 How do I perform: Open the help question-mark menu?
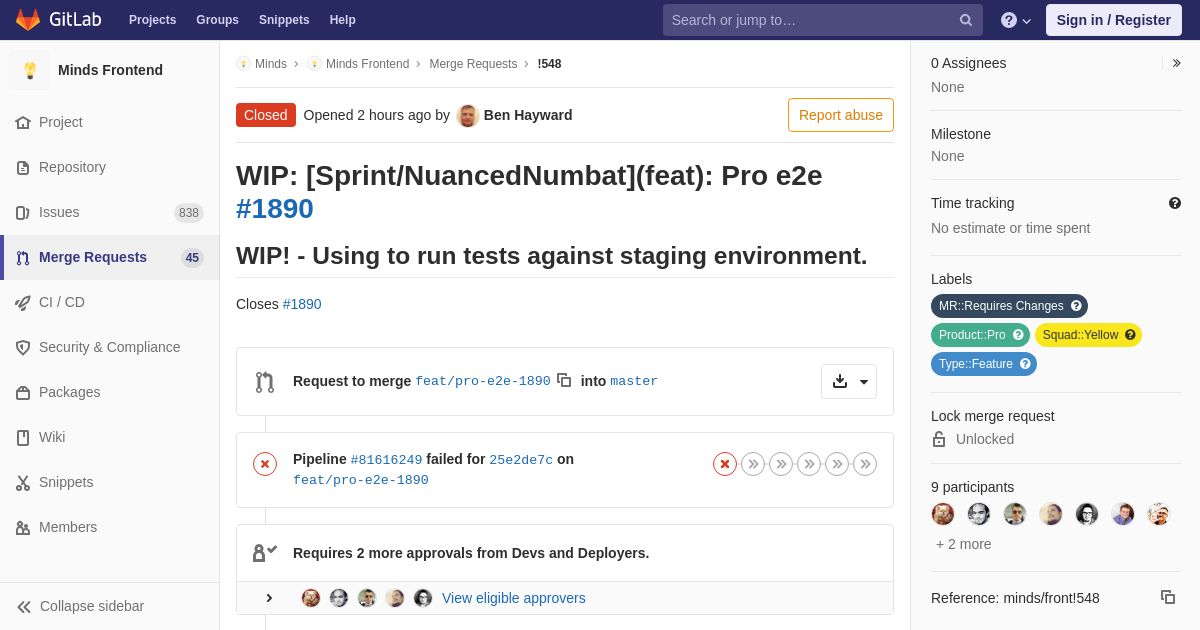coord(1016,20)
